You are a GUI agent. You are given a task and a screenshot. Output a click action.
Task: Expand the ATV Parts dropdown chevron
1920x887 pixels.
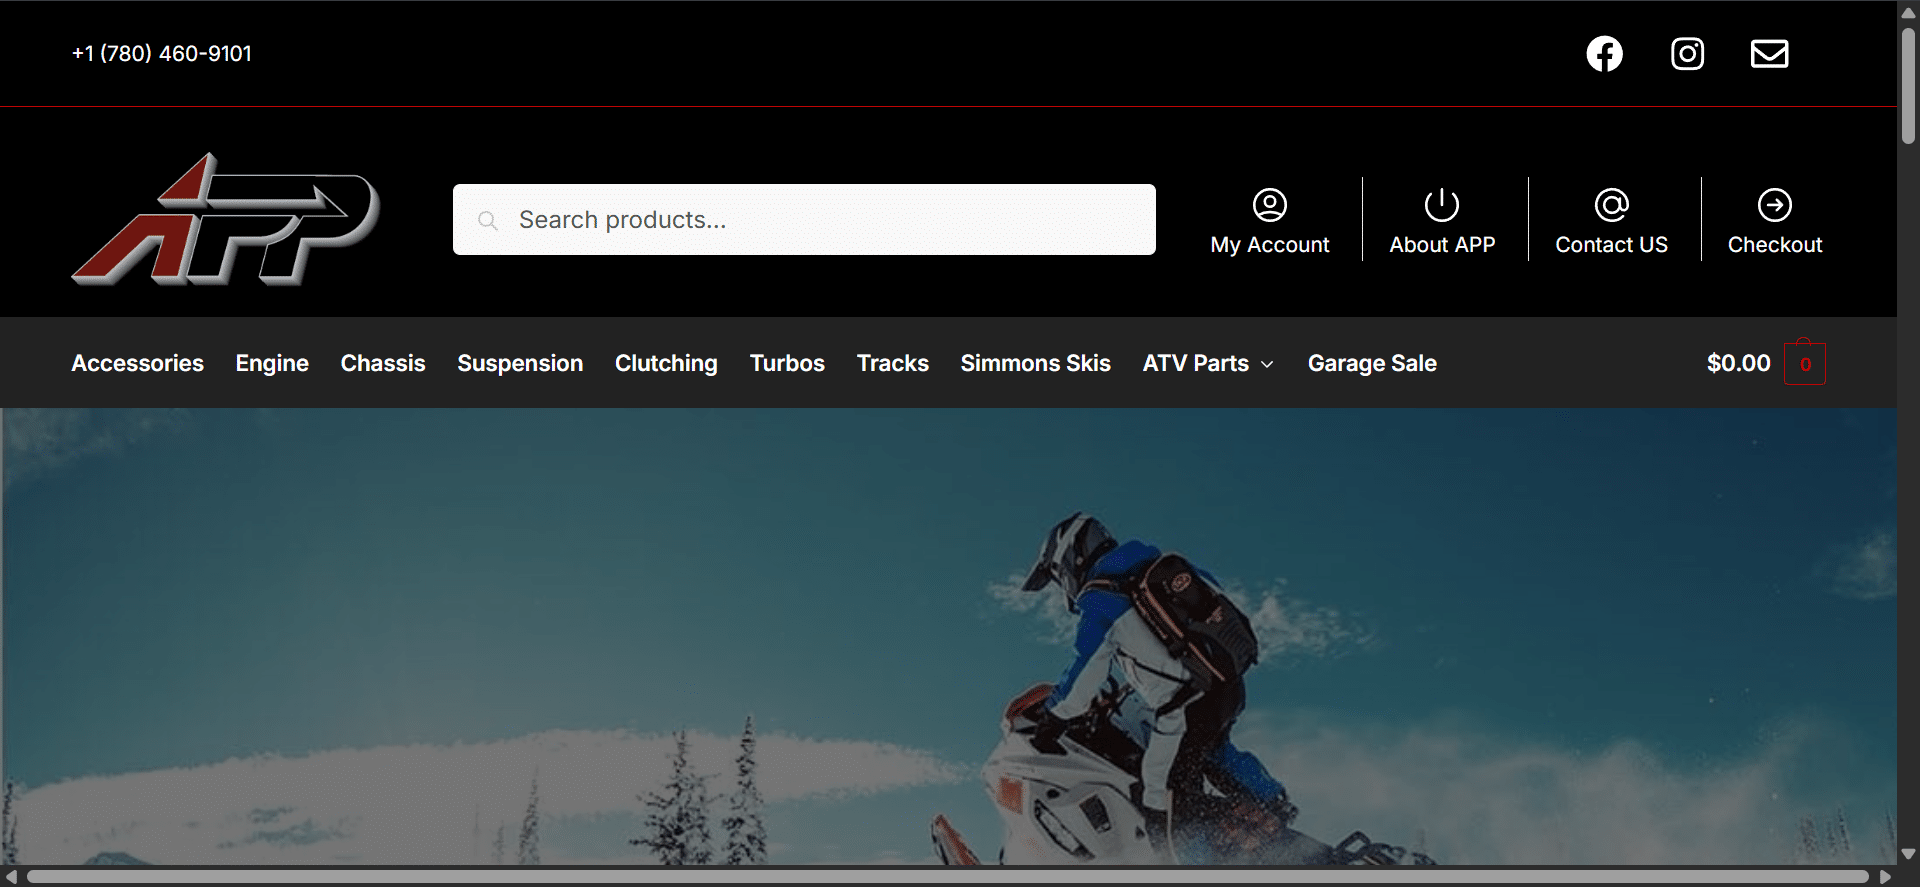click(1267, 365)
